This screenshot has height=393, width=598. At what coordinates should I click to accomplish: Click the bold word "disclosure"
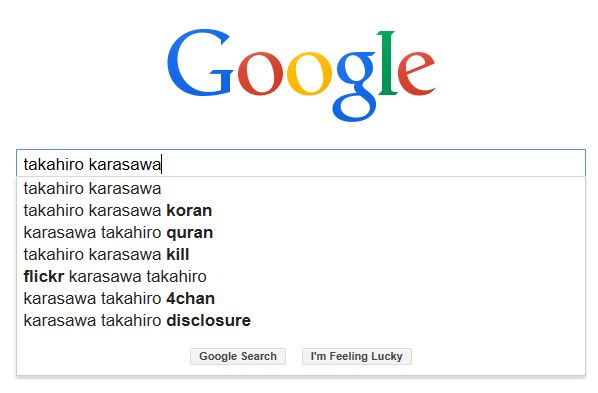209,321
